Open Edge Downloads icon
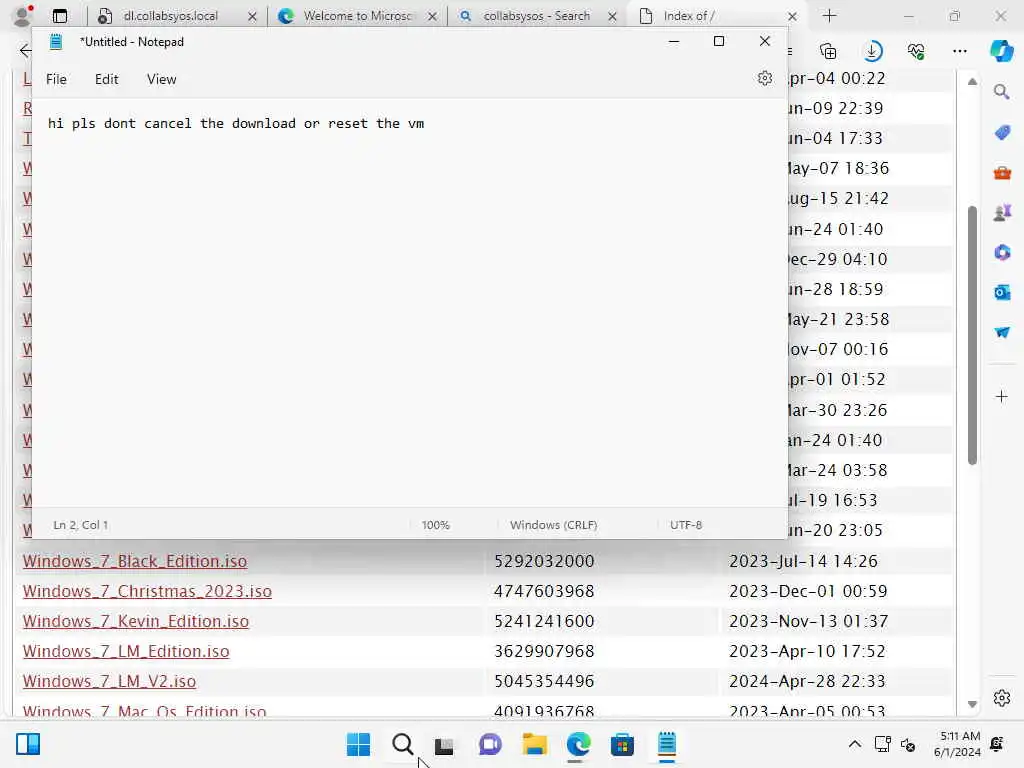Viewport: 1024px width, 768px height. [872, 51]
